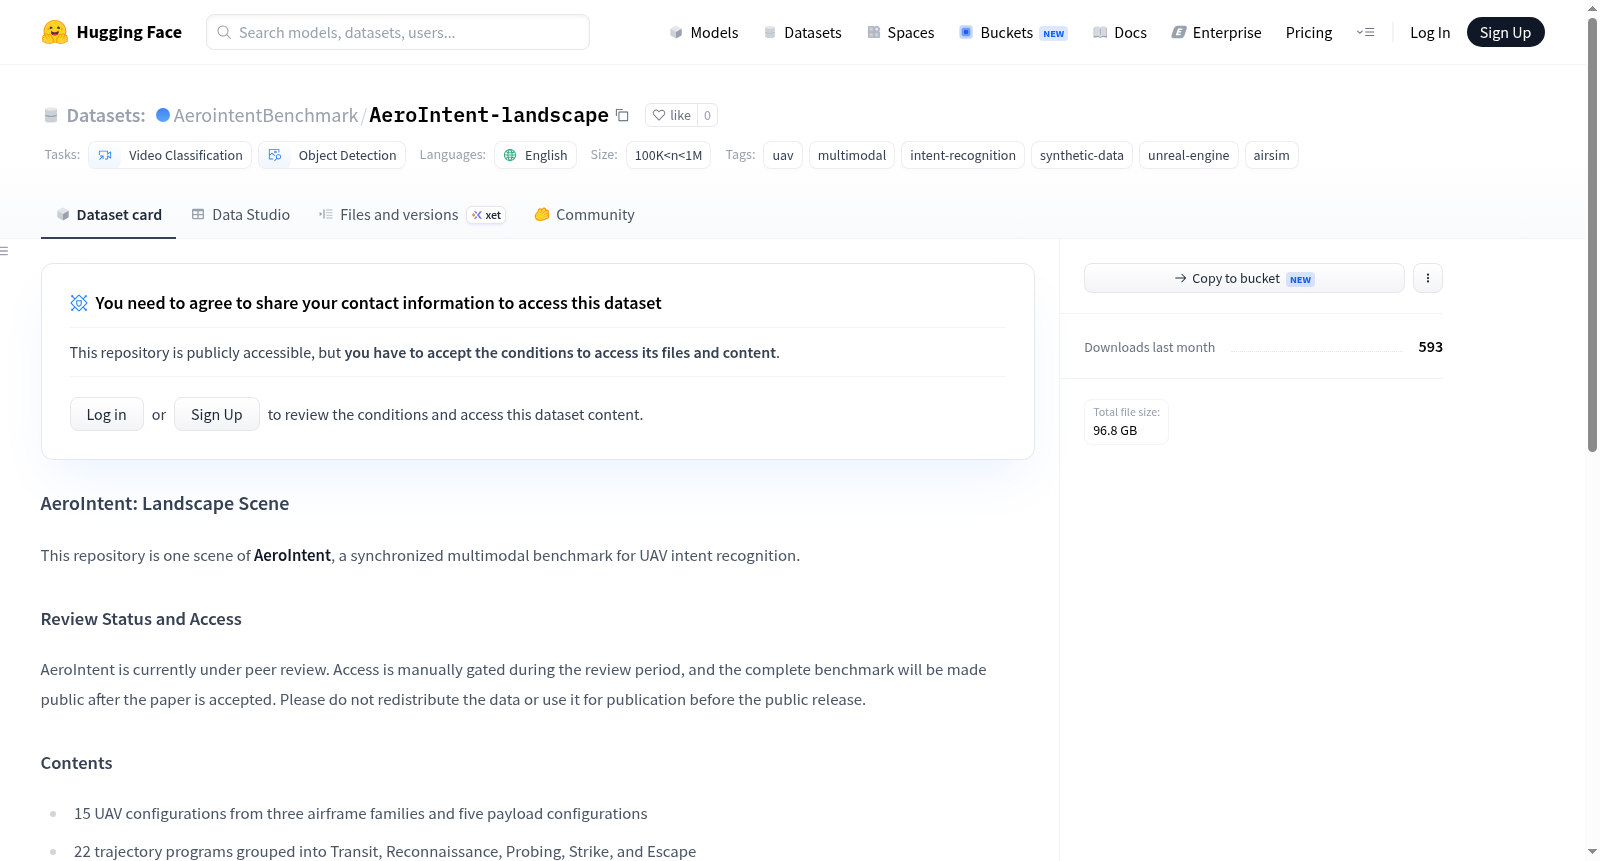This screenshot has width=1600, height=861.
Task: Click the synthetic-data tag
Action: pyautogui.click(x=1082, y=155)
